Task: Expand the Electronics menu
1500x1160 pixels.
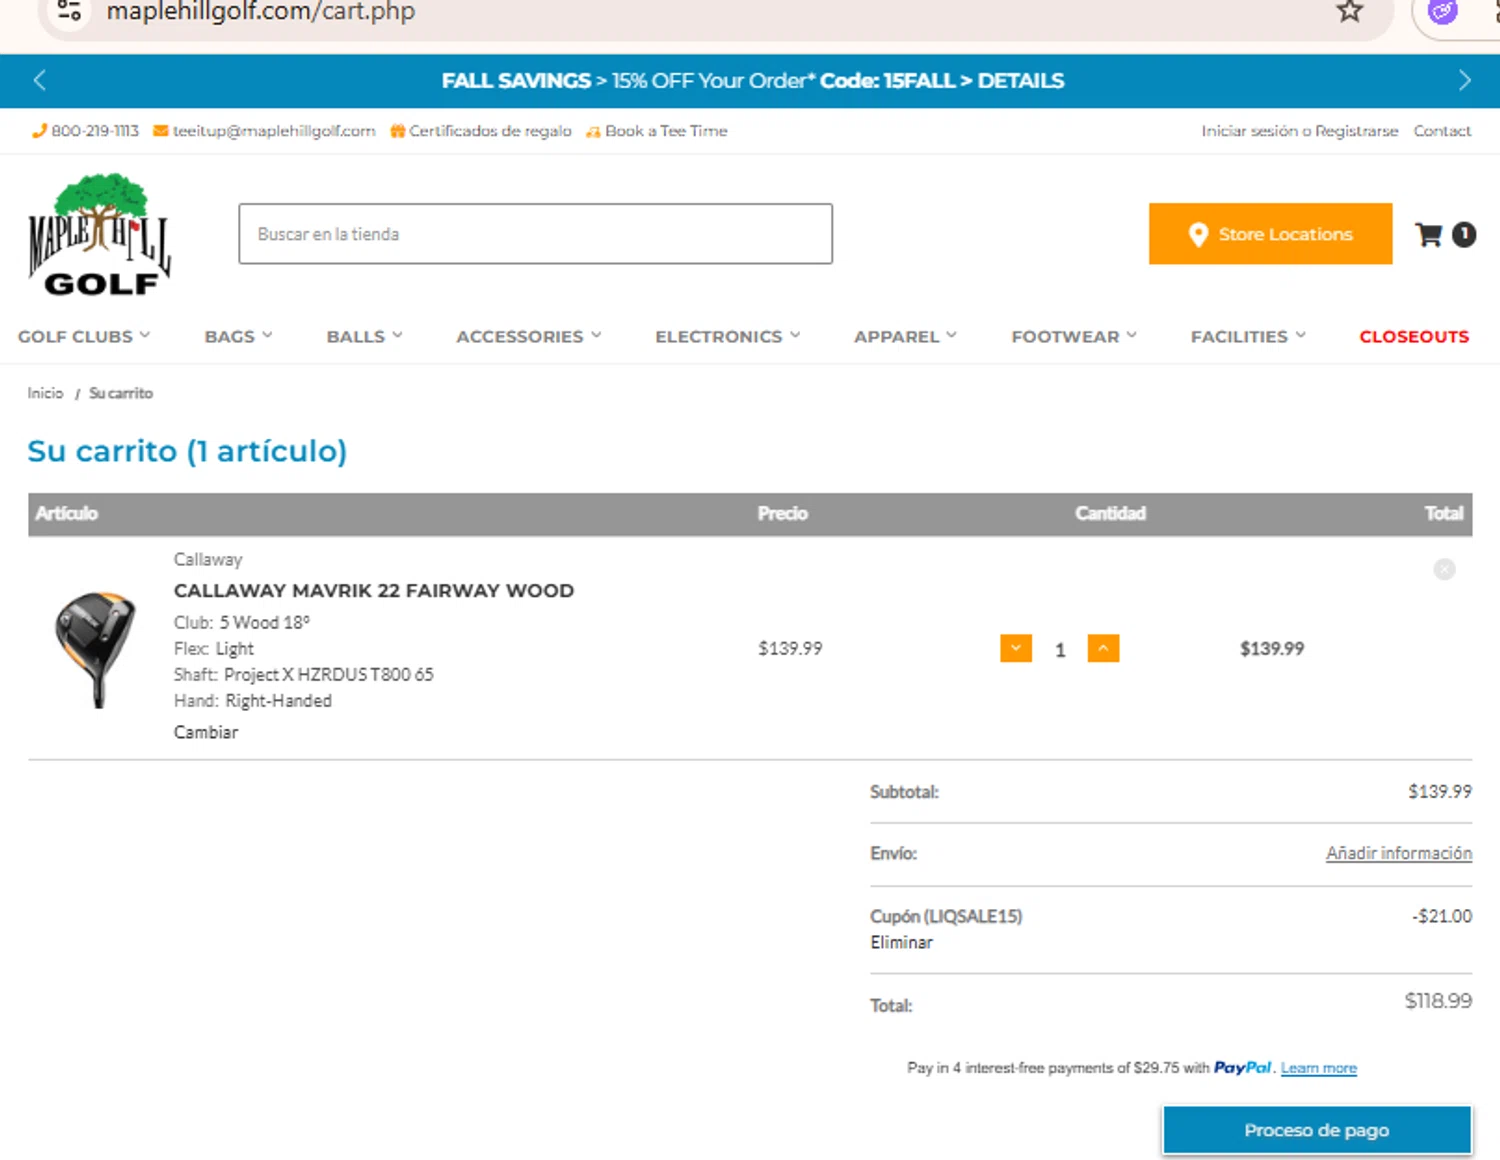Action: click(x=728, y=337)
